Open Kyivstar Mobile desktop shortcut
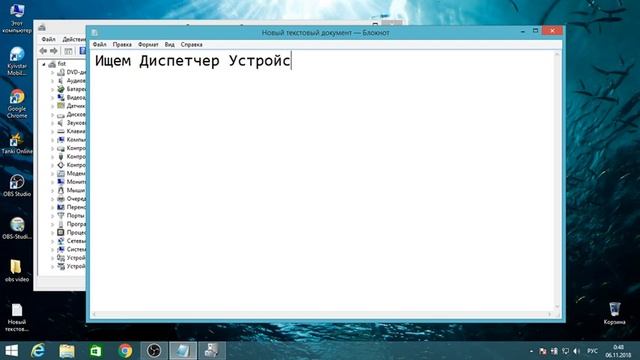 (17, 61)
